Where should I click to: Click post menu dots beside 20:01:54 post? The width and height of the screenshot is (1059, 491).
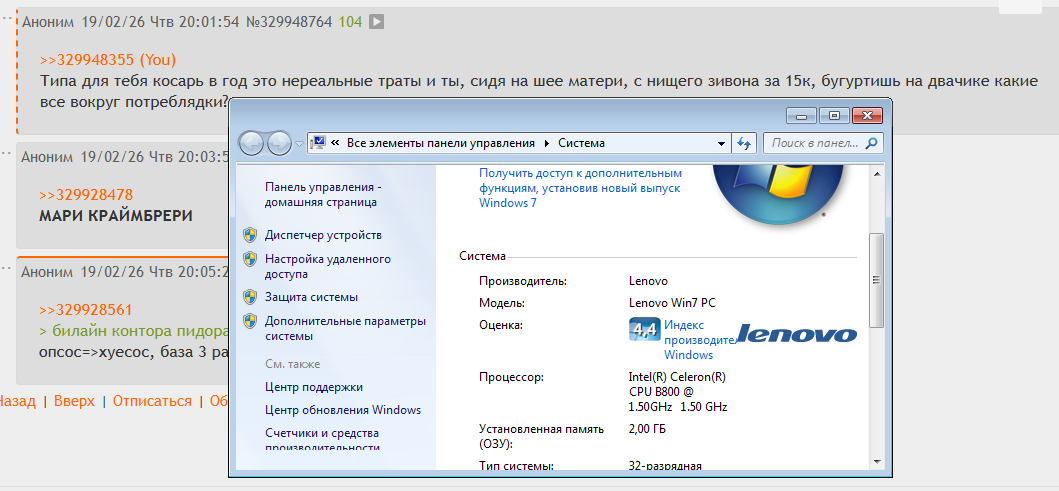click(x=7, y=18)
